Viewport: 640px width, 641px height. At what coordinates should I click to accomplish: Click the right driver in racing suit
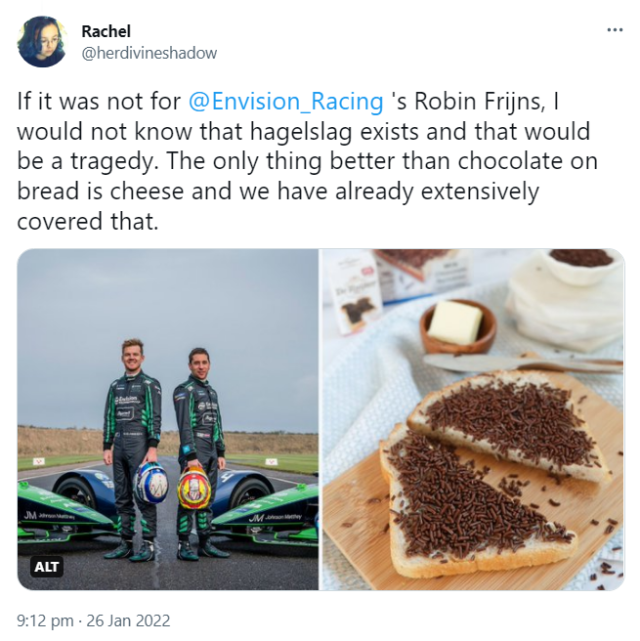coord(200,453)
